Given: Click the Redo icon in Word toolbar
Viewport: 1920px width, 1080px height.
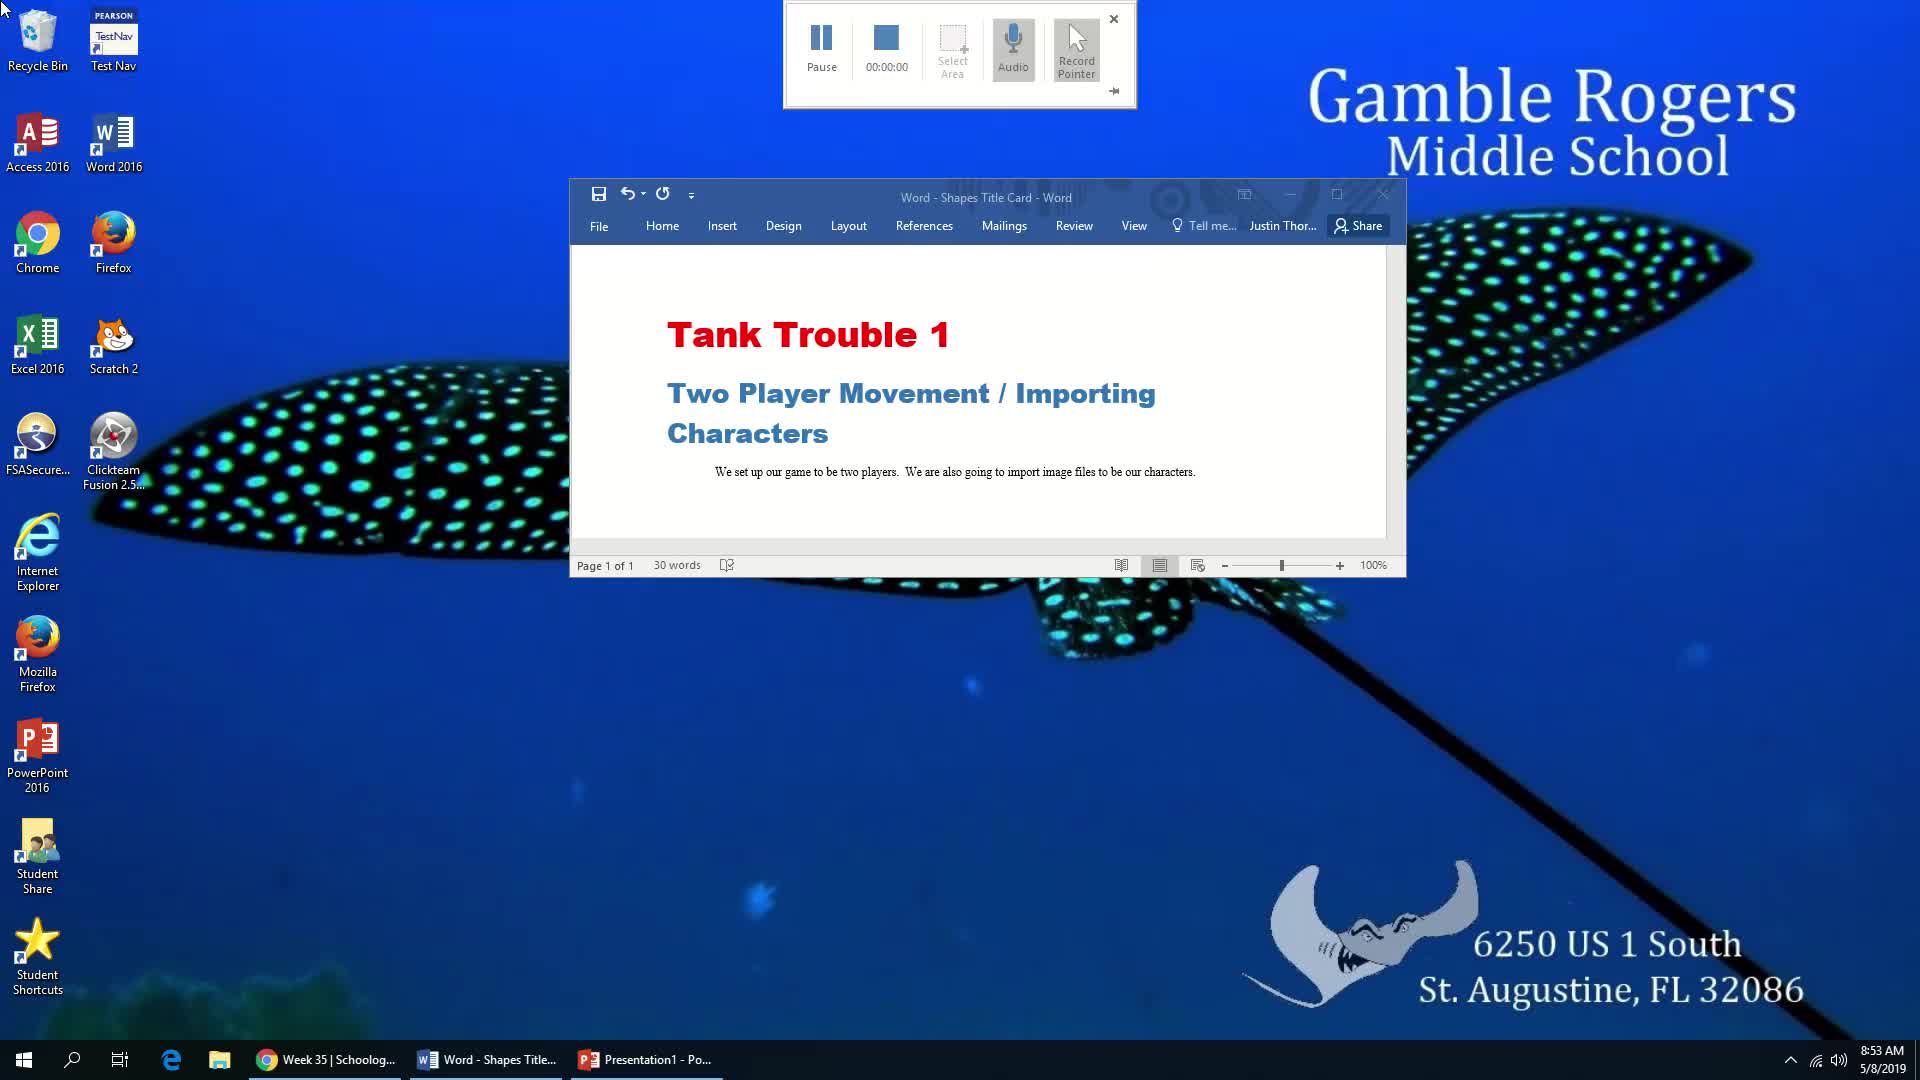Looking at the screenshot, I should (x=662, y=194).
